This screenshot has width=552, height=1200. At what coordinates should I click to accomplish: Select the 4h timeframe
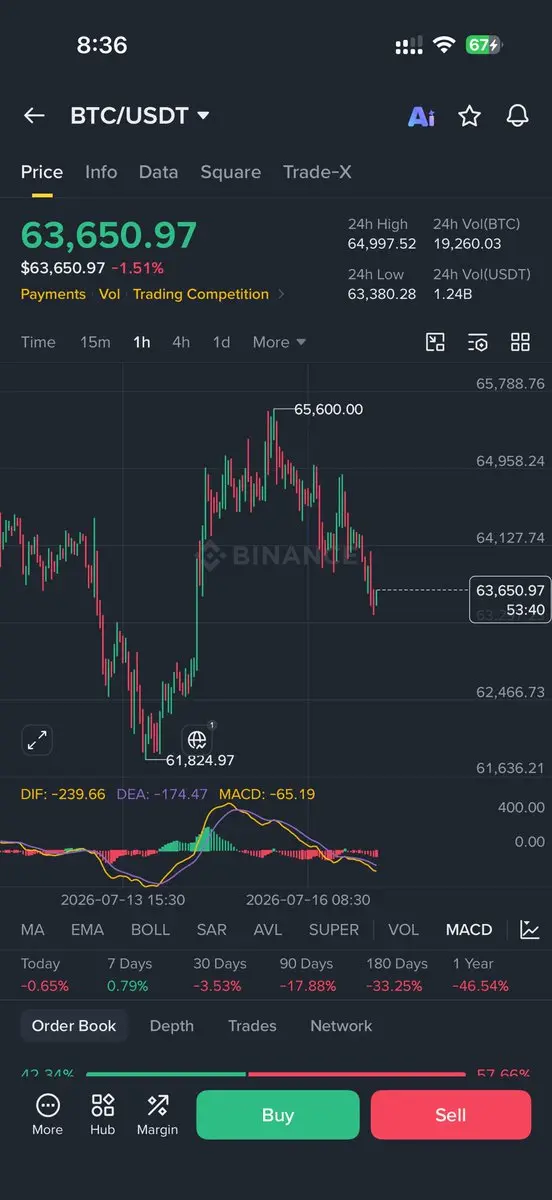181,342
